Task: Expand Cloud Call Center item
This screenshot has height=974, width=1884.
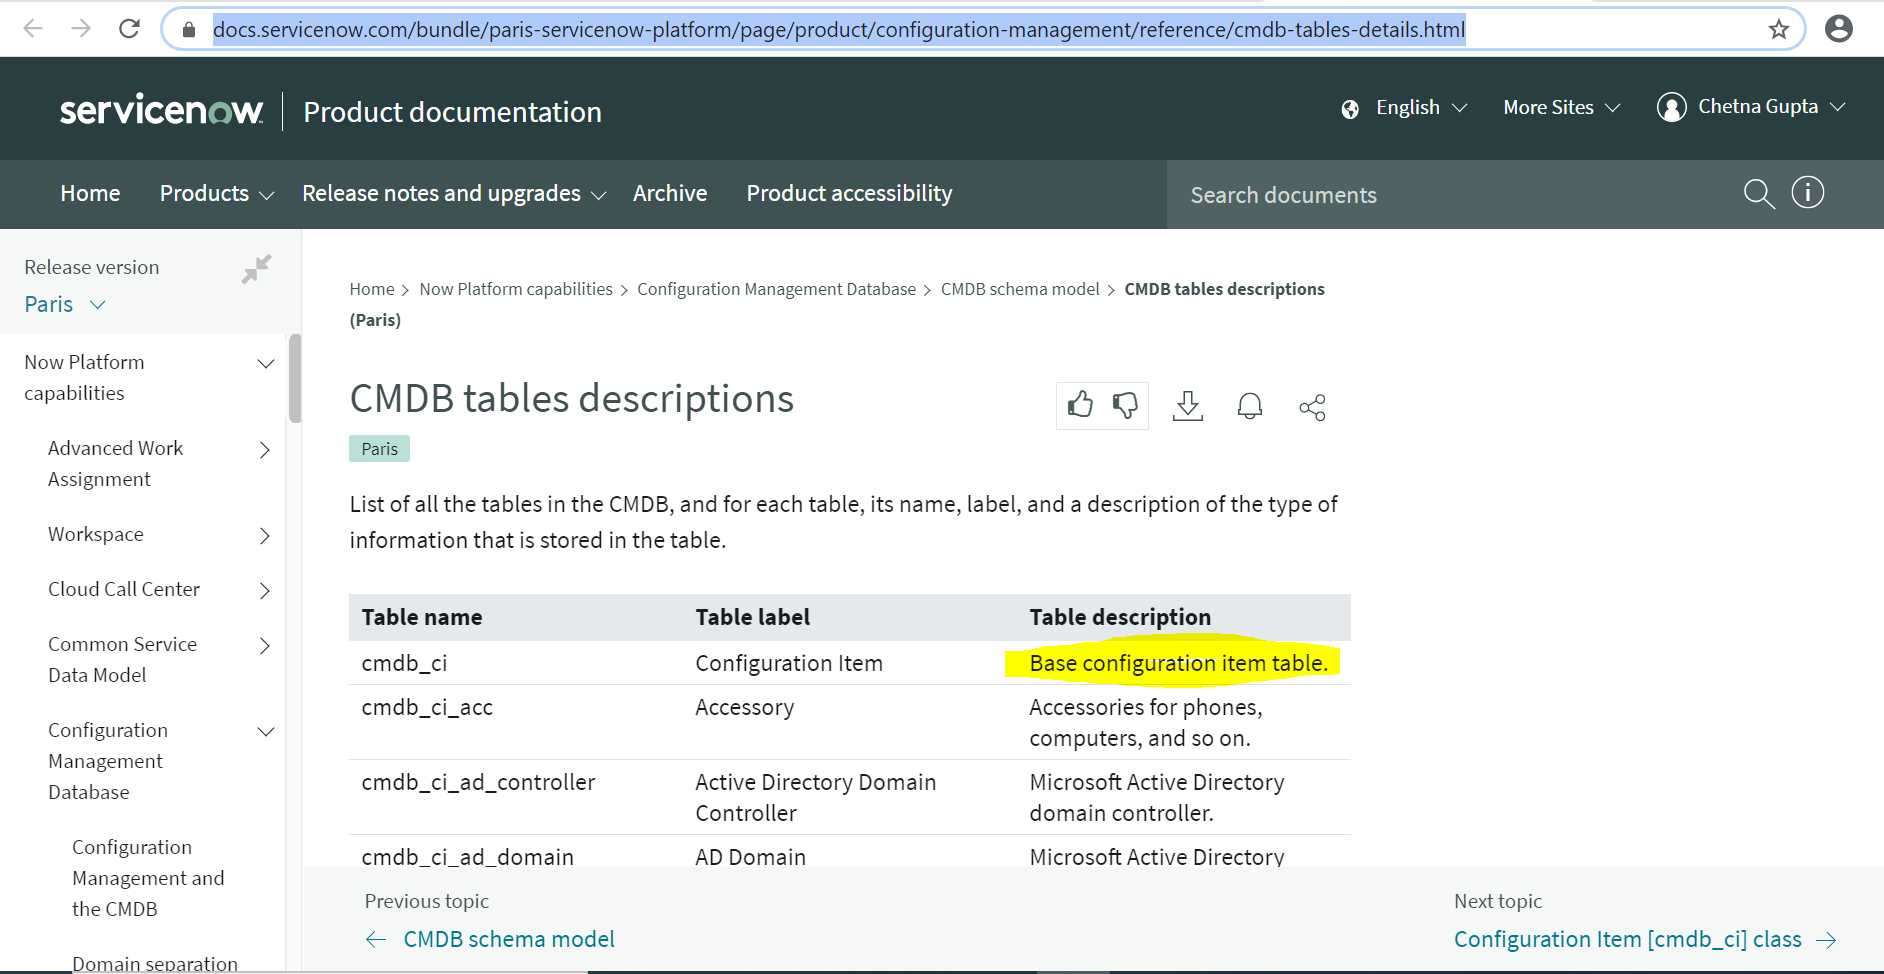Action: [x=265, y=591]
